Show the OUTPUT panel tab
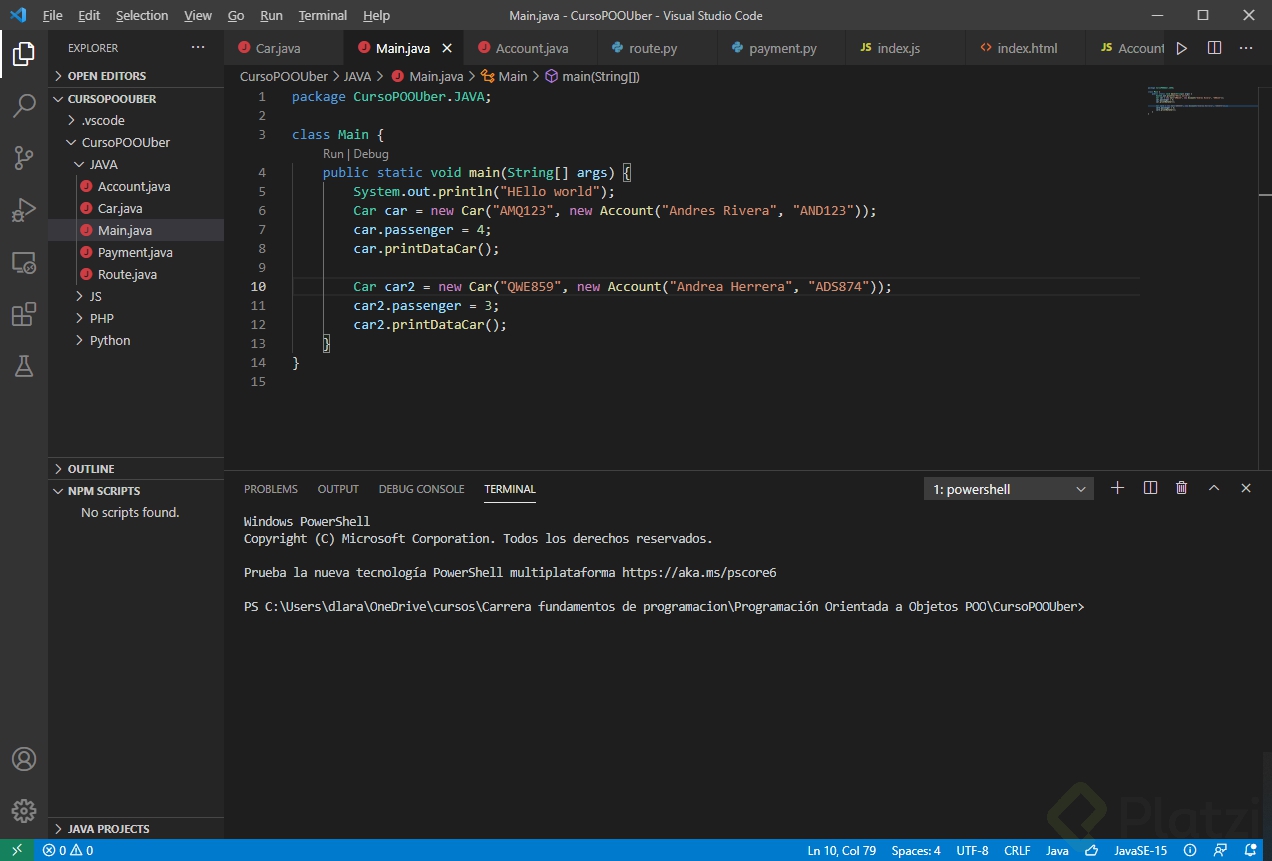 pos(338,489)
